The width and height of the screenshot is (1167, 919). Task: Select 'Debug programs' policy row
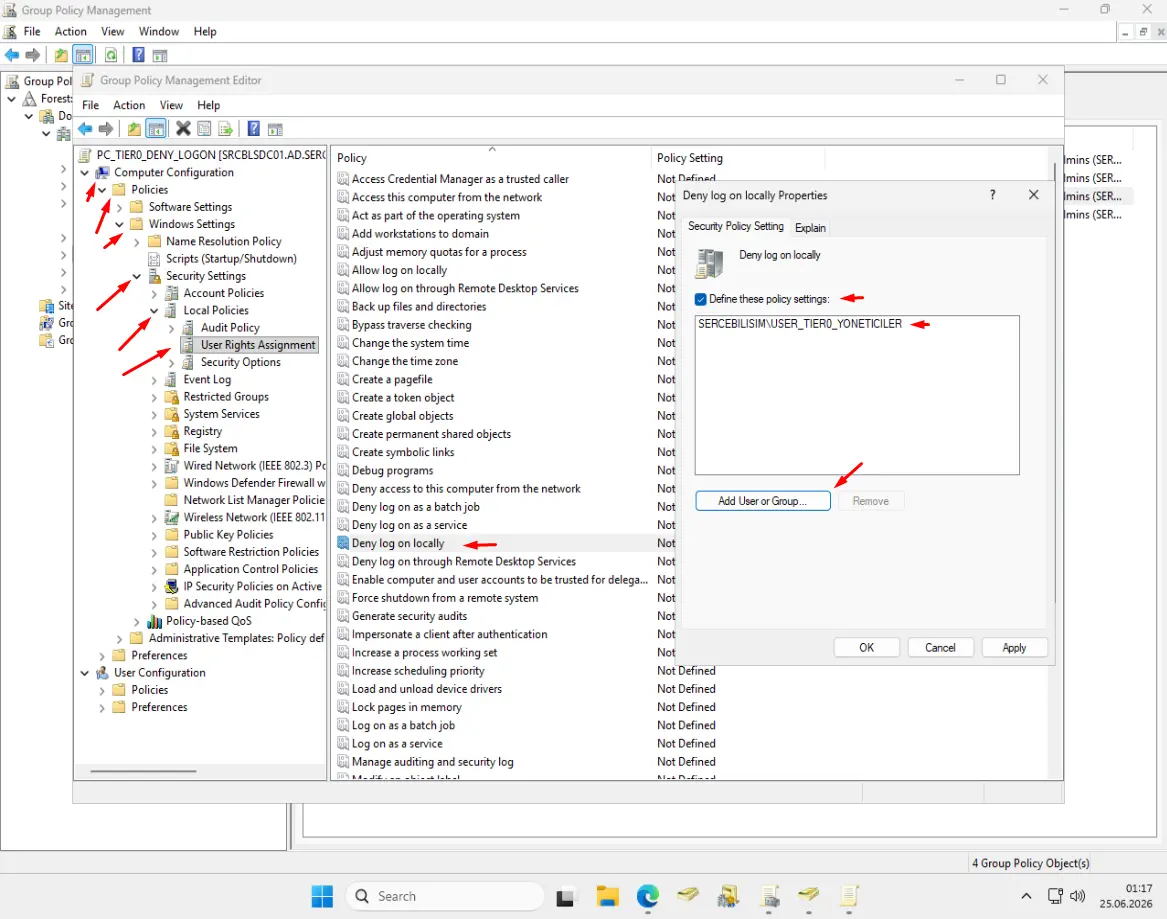392,470
